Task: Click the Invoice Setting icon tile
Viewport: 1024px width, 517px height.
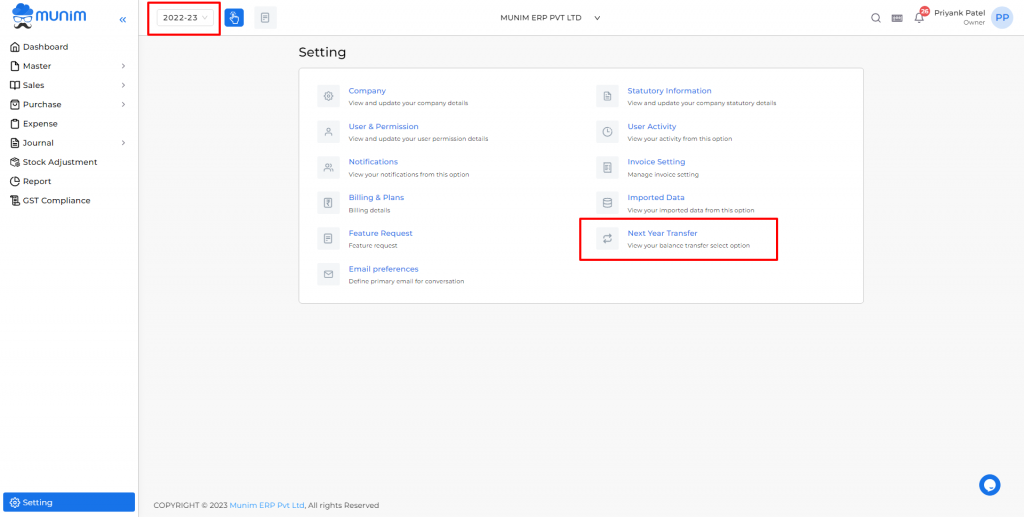Action: pyautogui.click(x=607, y=167)
